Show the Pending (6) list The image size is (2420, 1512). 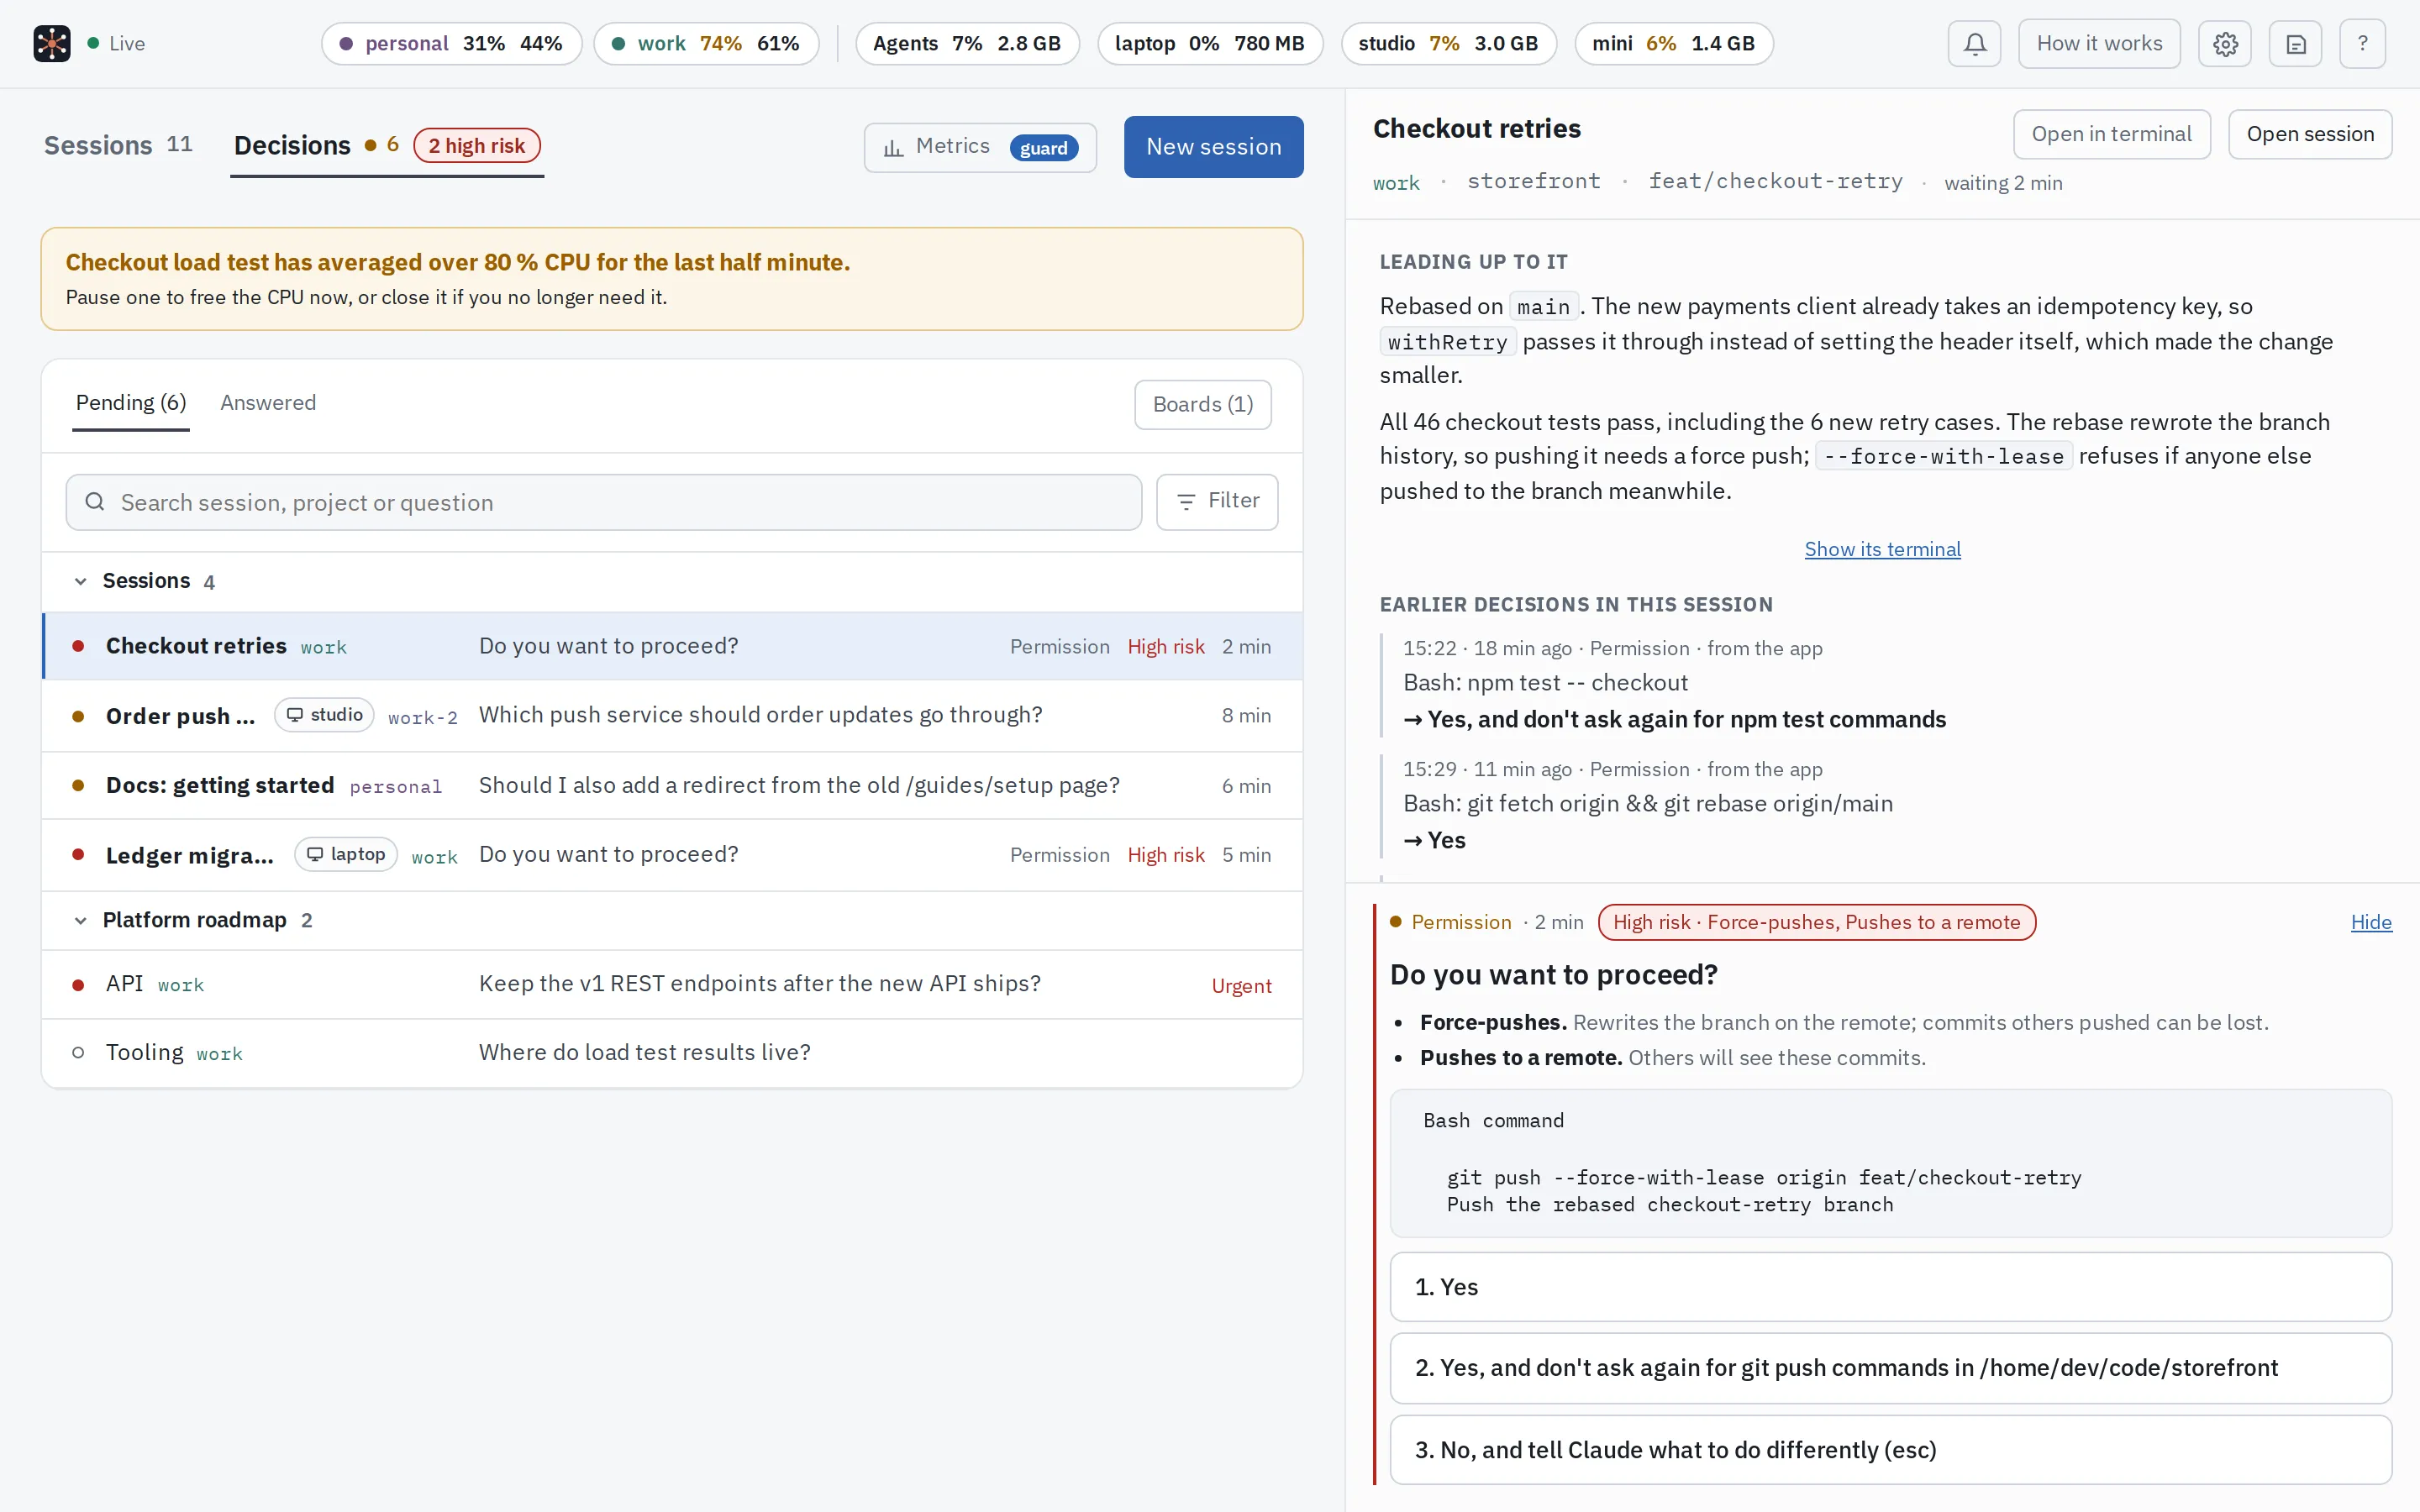click(131, 403)
